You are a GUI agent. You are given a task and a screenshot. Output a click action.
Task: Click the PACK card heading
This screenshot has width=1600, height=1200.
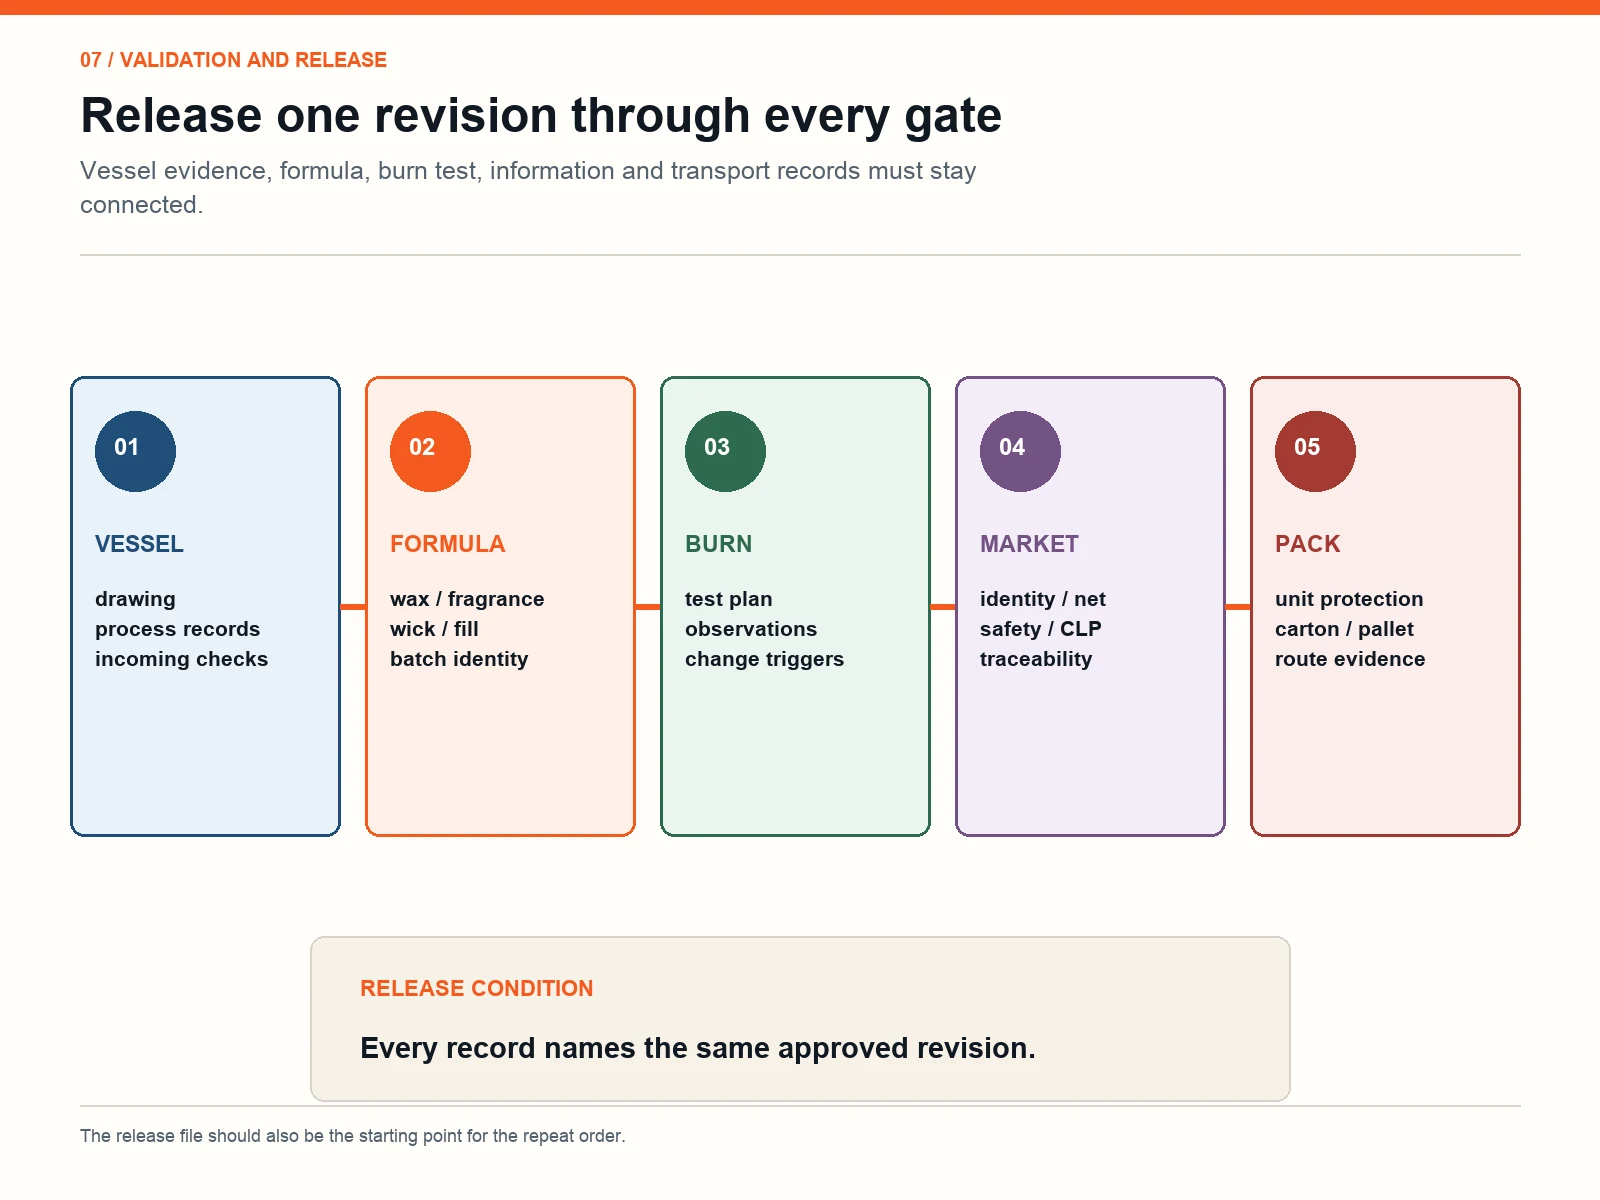tap(1307, 544)
